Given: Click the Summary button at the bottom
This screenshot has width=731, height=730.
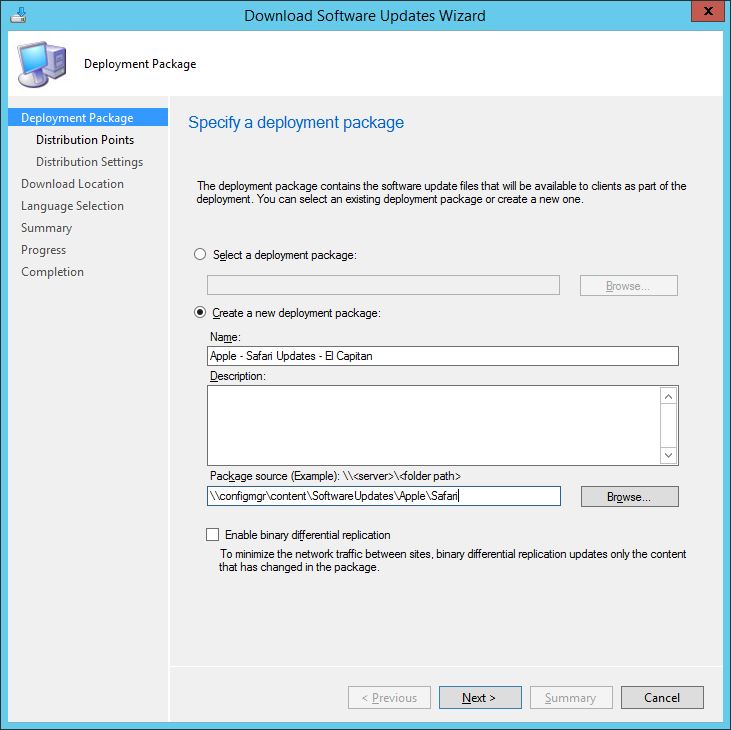Looking at the screenshot, I should [x=571, y=697].
